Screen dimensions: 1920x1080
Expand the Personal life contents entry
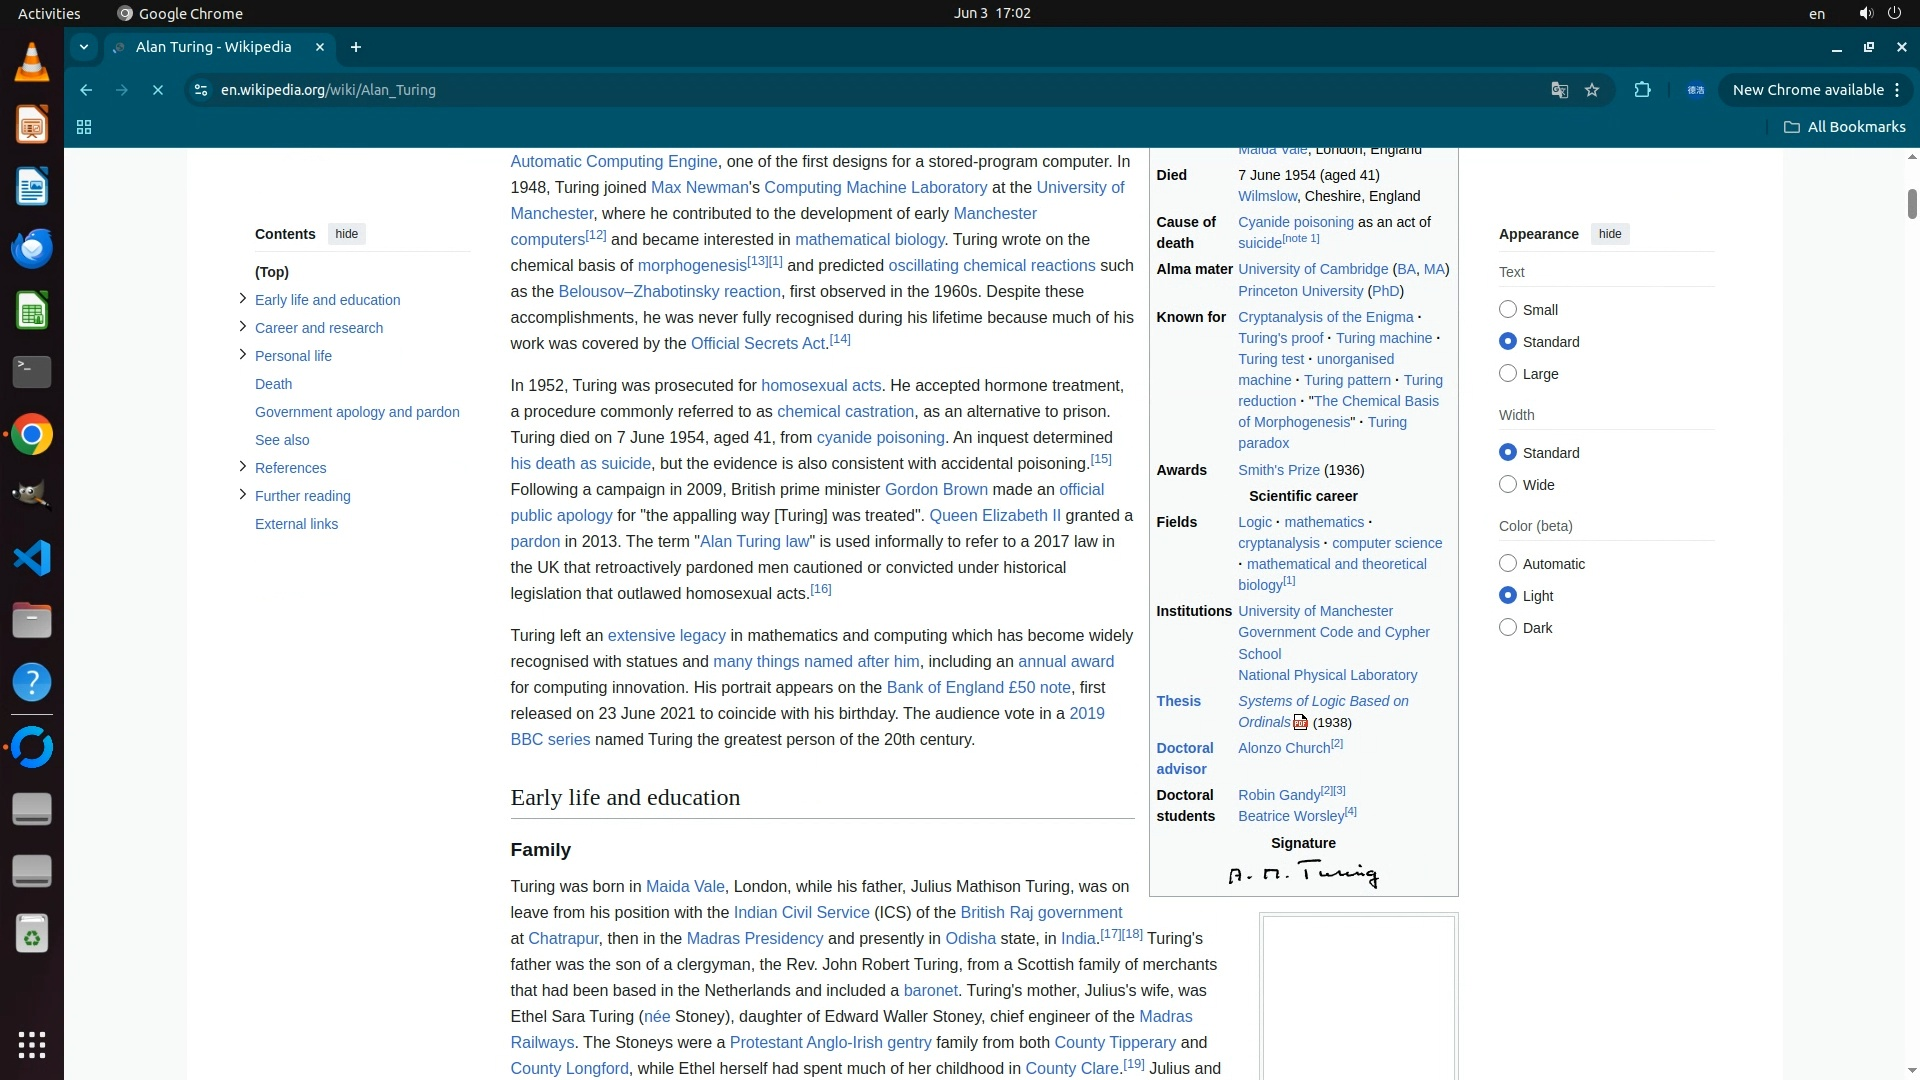242,354
